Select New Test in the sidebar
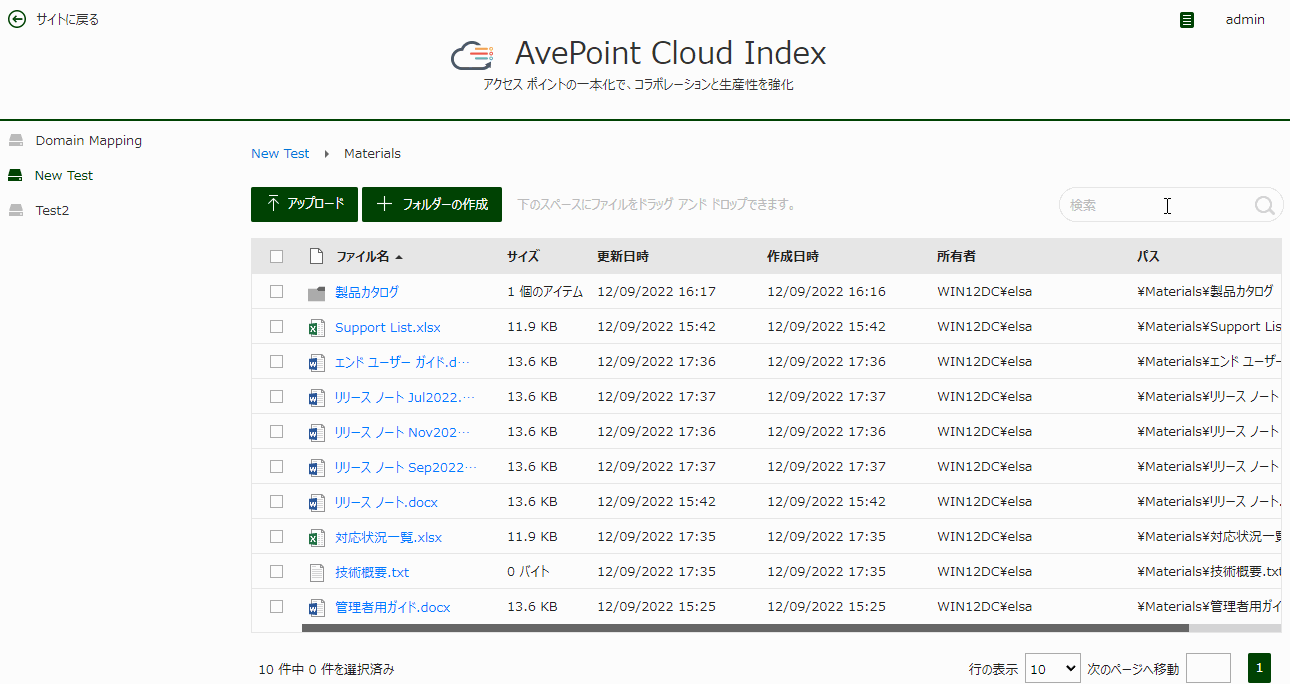 coord(64,176)
